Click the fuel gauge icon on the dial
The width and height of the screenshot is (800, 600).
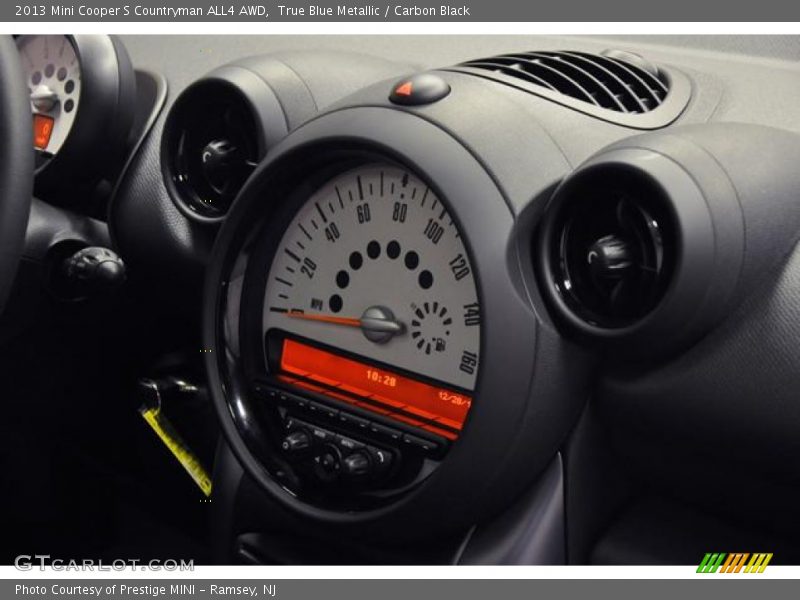[439, 343]
